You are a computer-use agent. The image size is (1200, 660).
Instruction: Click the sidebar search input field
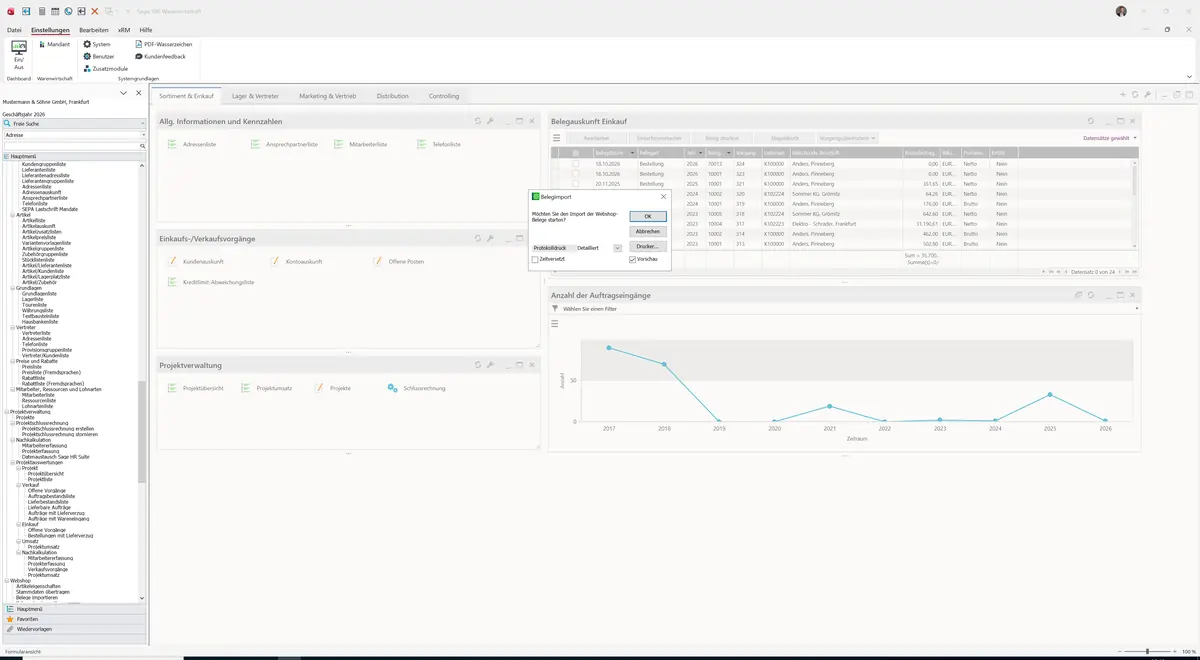(x=70, y=146)
